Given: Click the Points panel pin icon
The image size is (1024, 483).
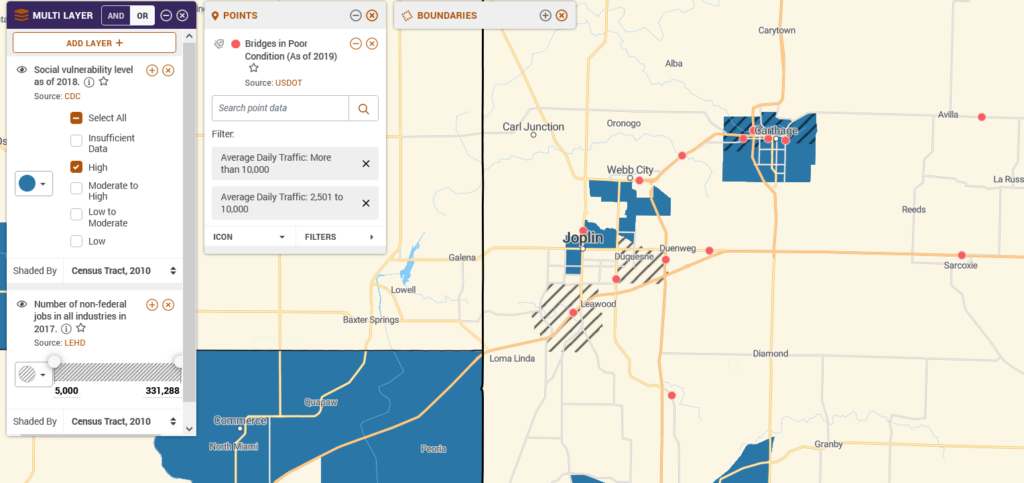Looking at the screenshot, I should (215, 16).
